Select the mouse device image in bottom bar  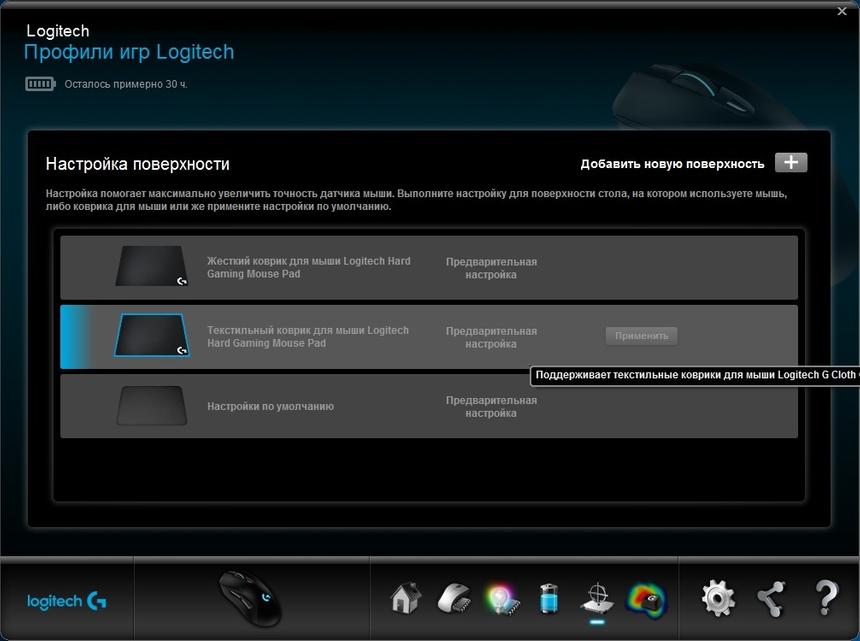250,598
